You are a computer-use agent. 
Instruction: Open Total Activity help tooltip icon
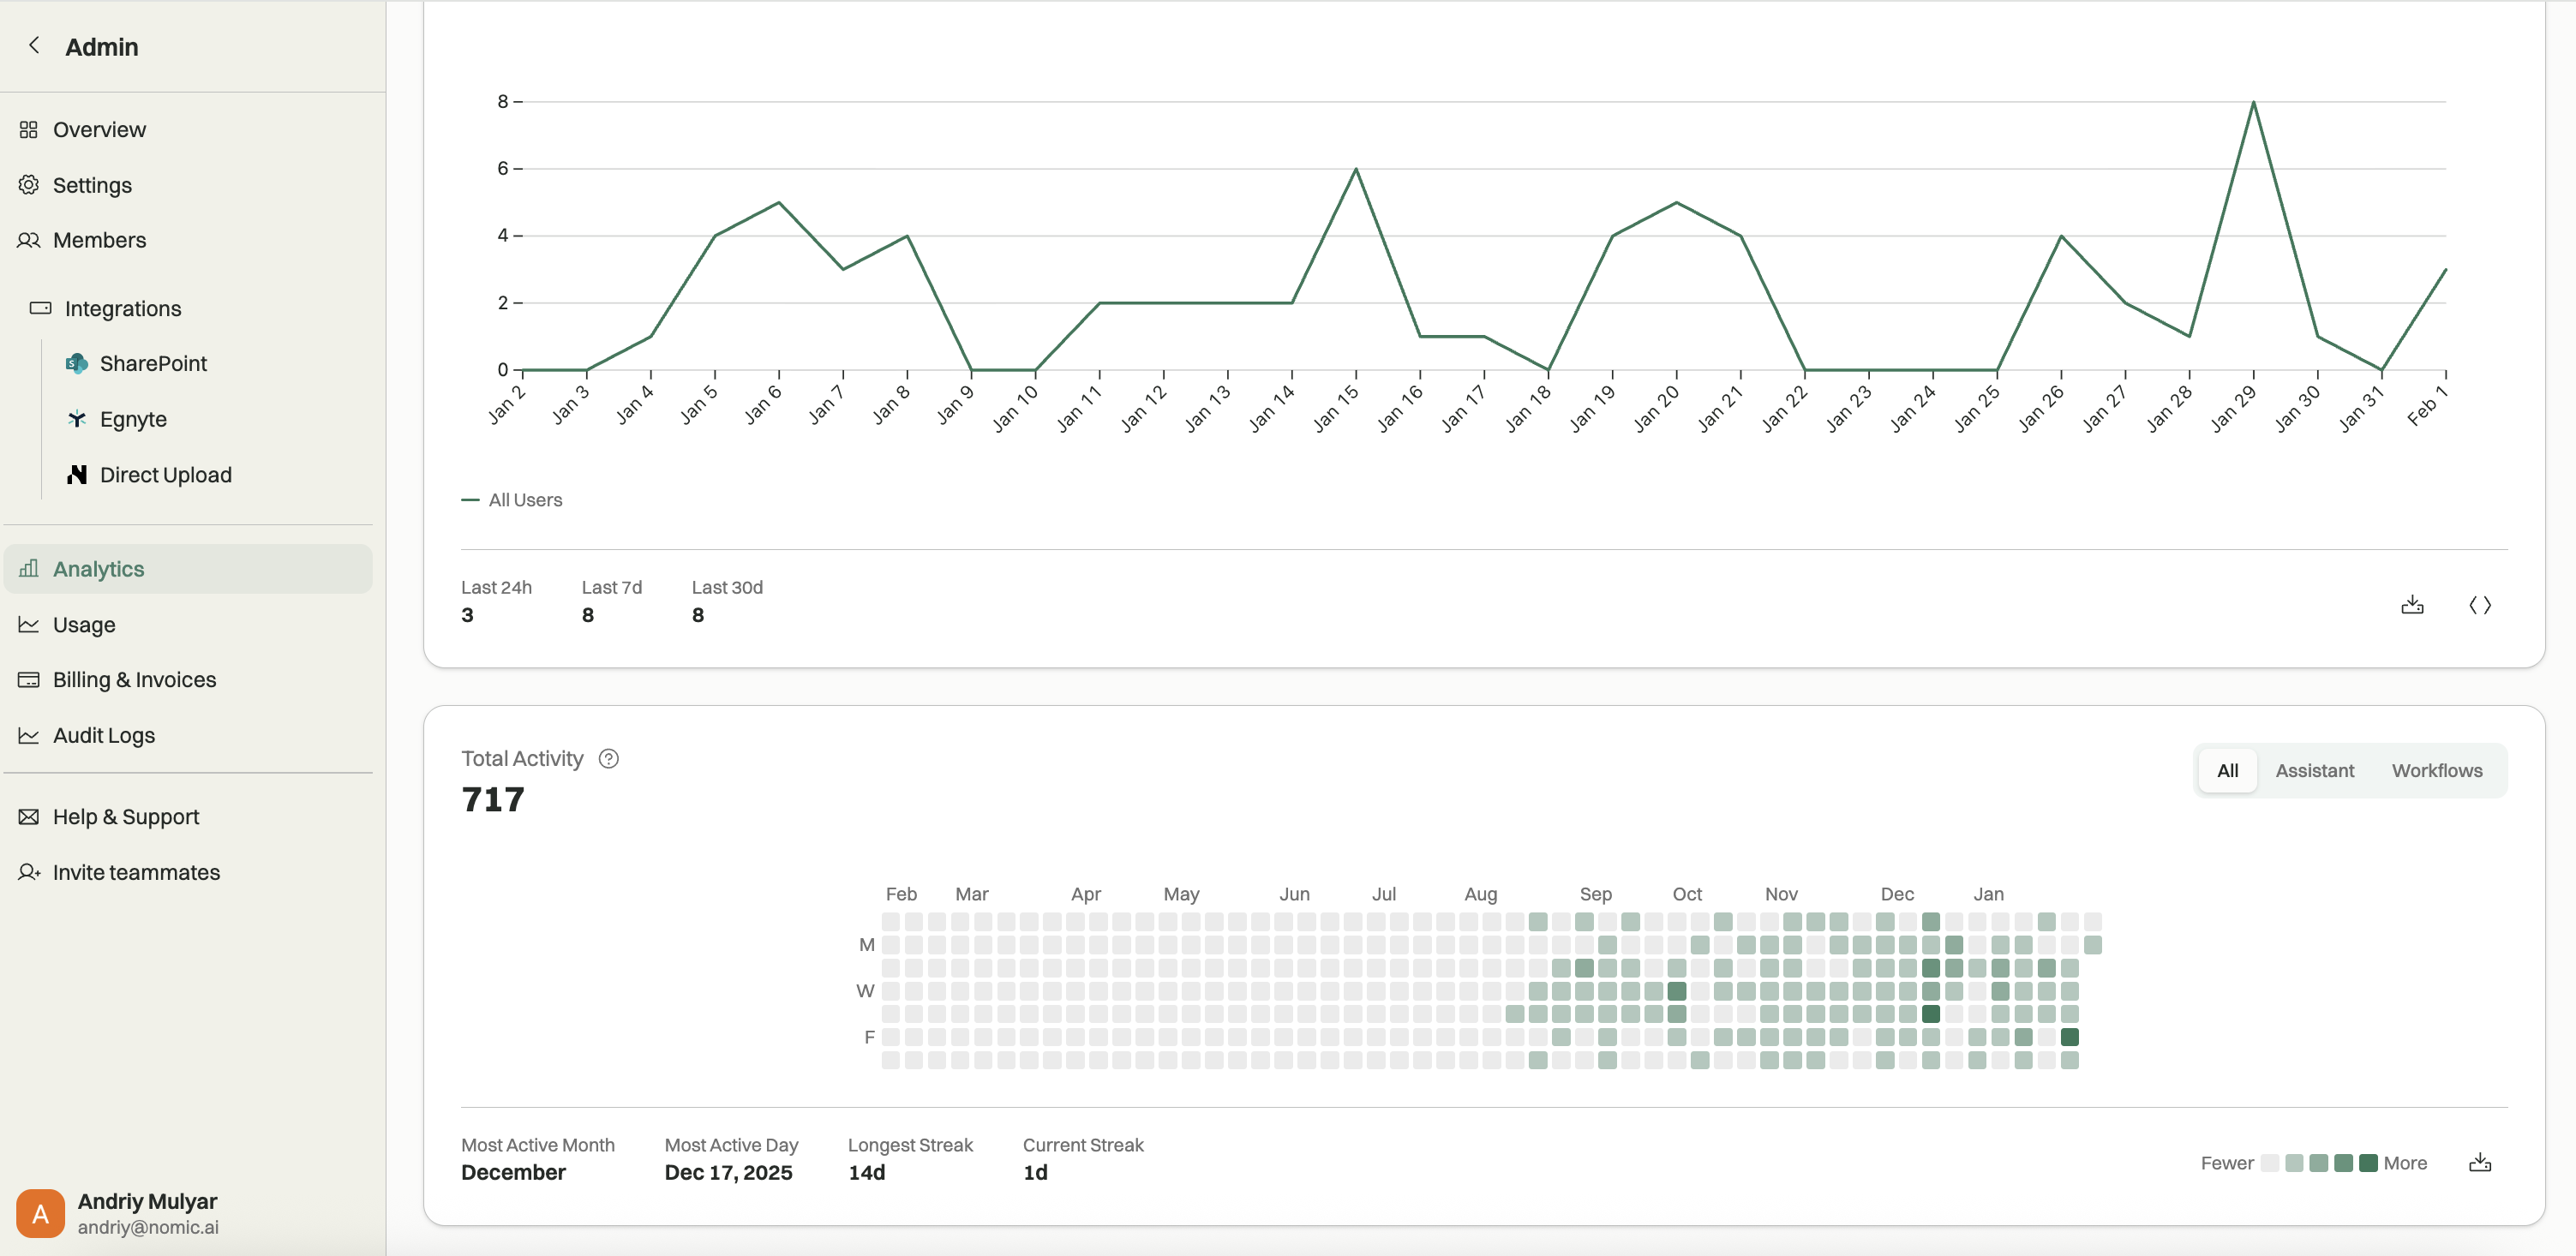tap(608, 759)
